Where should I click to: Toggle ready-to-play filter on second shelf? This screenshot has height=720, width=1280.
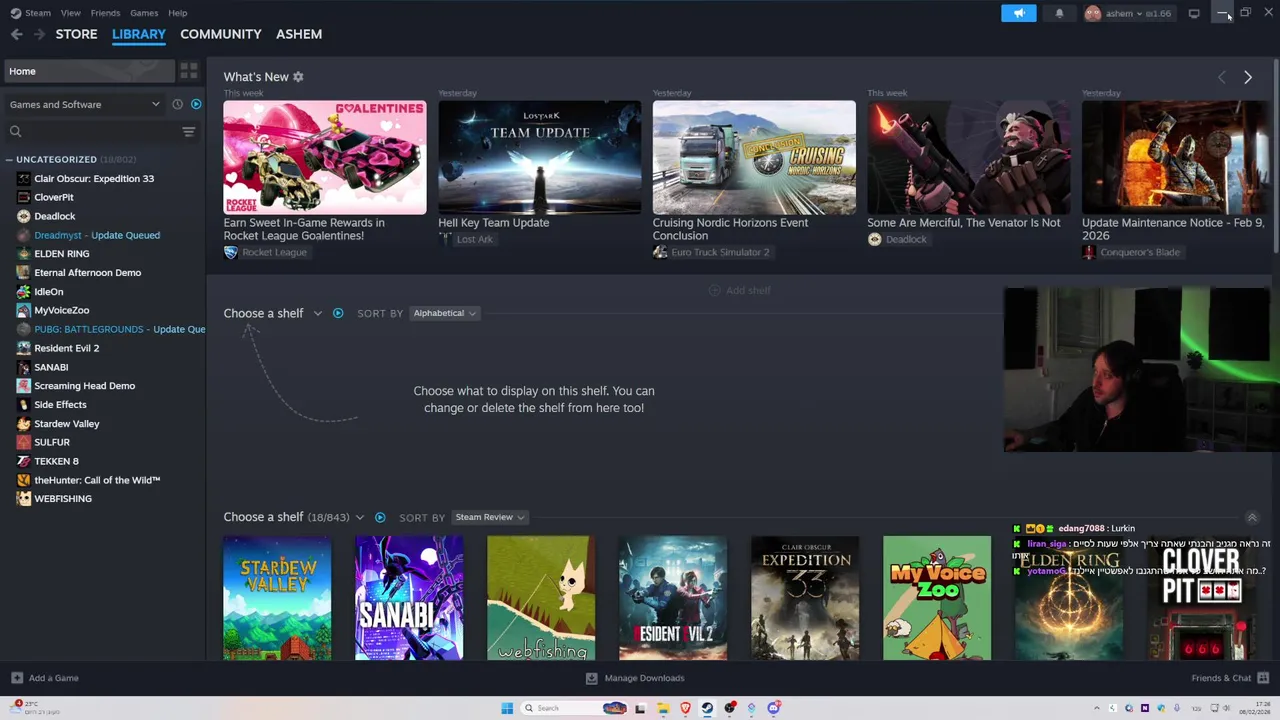click(x=380, y=517)
